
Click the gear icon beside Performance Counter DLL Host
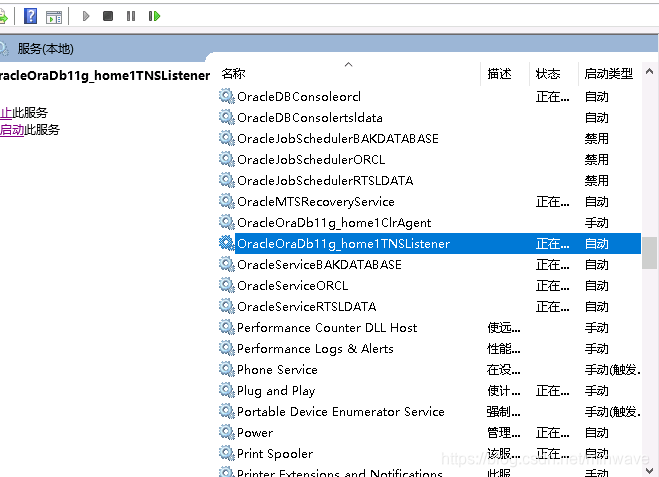[227, 327]
